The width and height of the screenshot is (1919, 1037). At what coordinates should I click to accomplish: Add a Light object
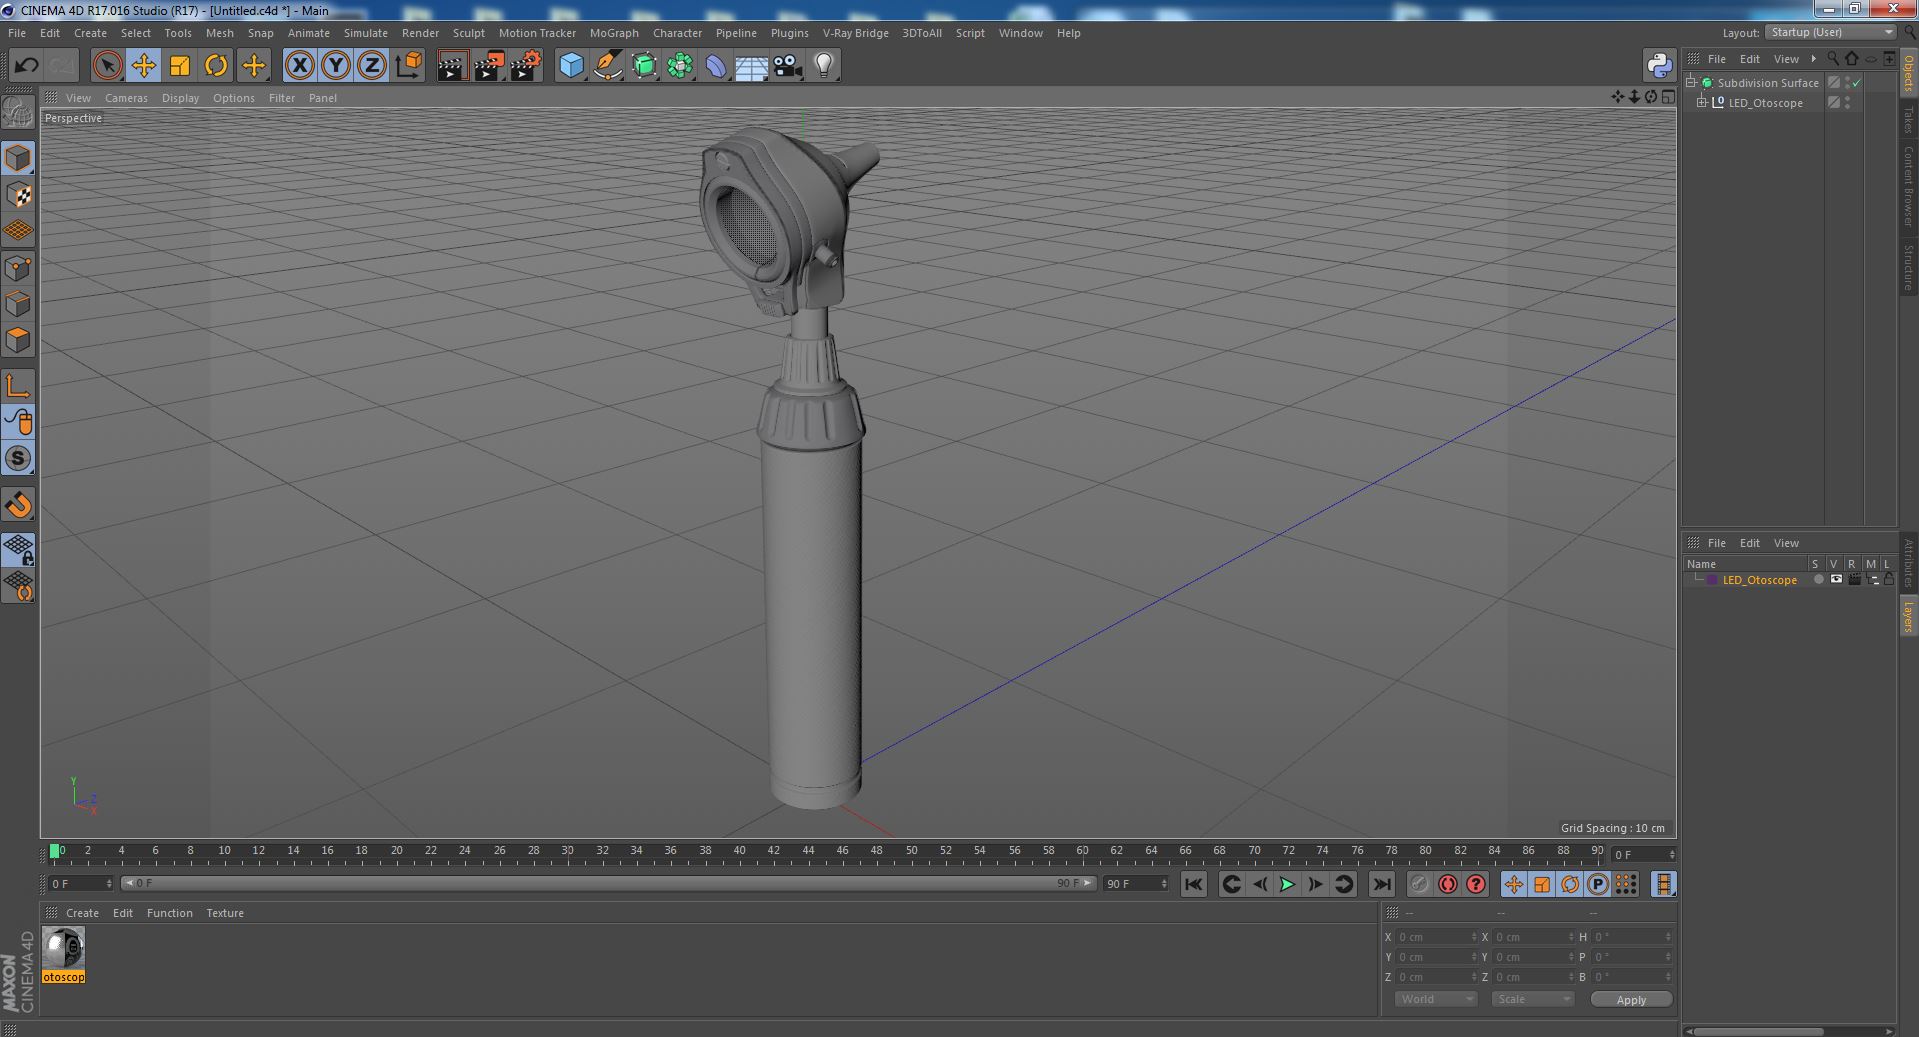(x=823, y=66)
